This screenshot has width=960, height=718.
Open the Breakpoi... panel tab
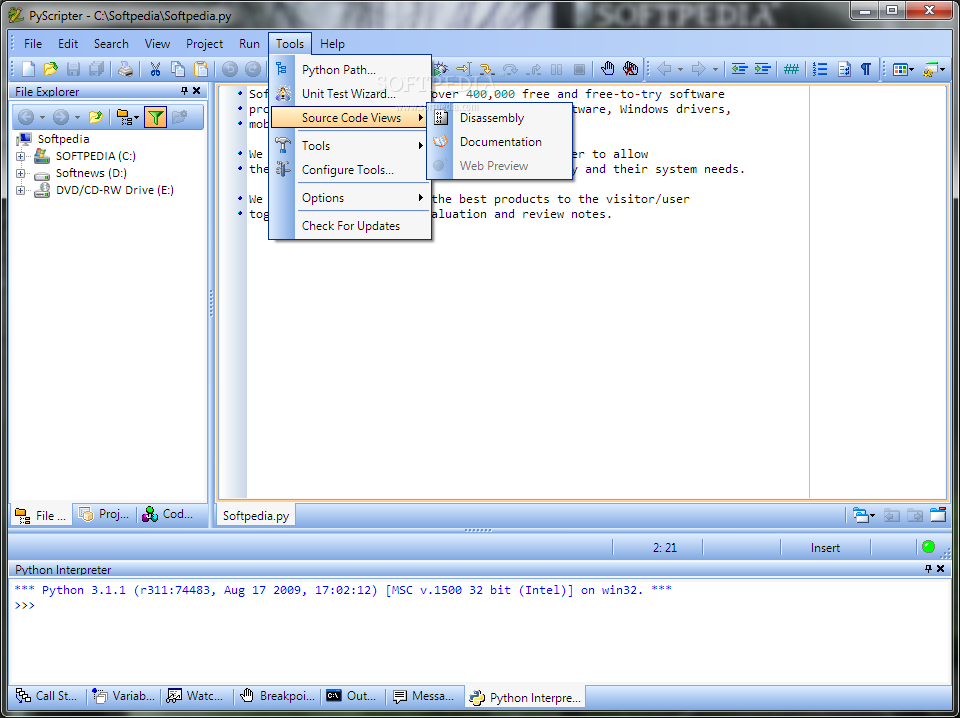point(278,695)
